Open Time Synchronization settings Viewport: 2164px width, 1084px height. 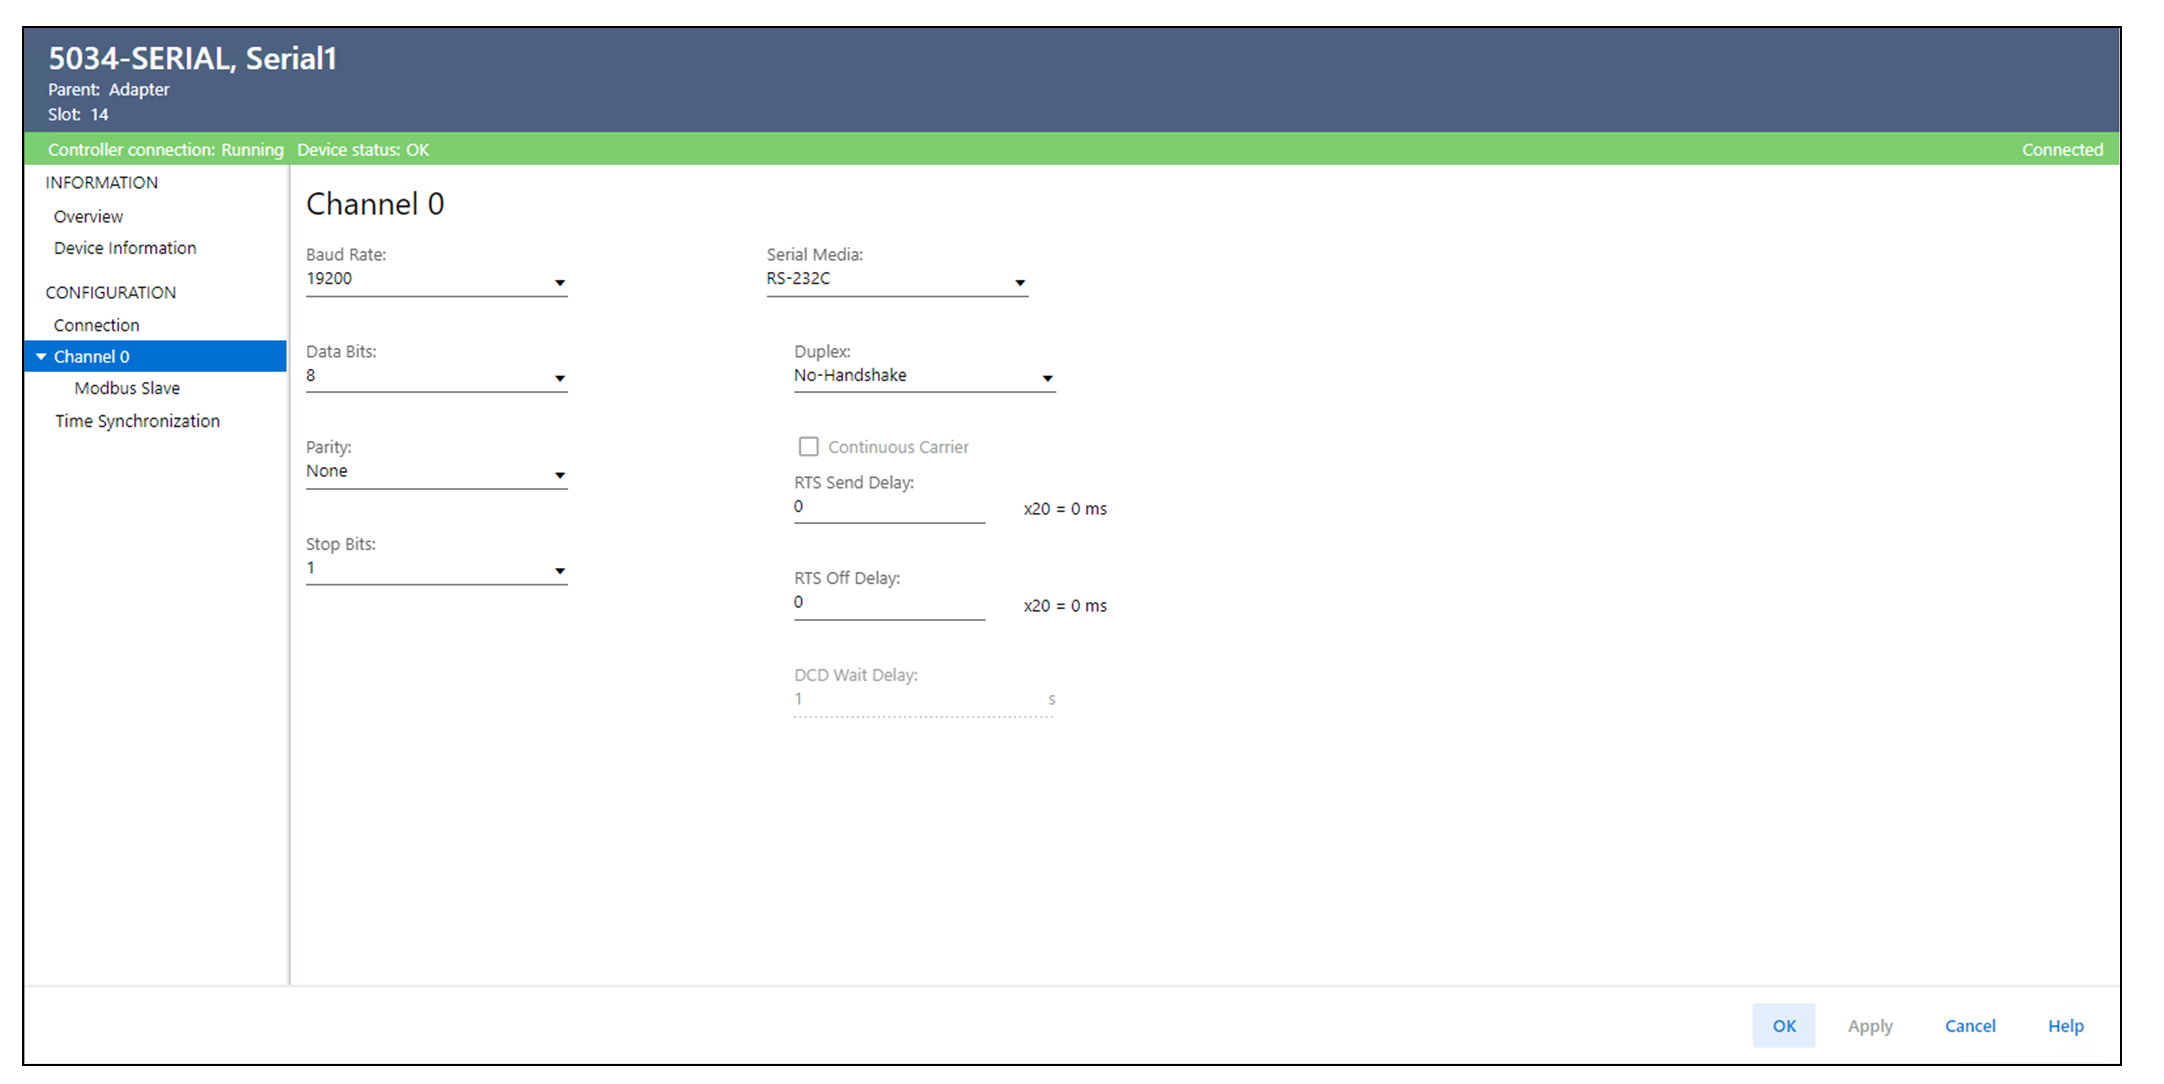click(137, 421)
